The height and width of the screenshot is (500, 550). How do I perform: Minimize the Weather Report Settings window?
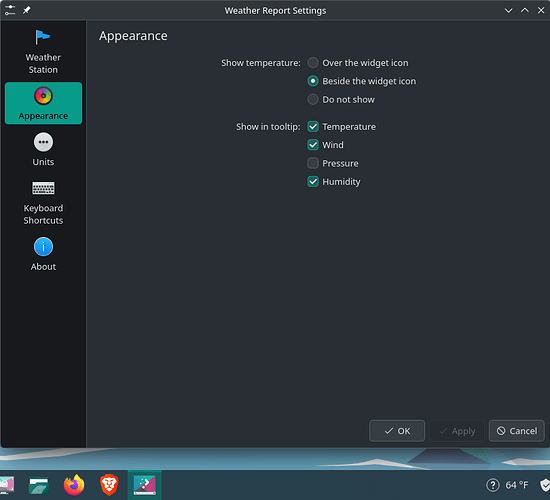click(508, 11)
